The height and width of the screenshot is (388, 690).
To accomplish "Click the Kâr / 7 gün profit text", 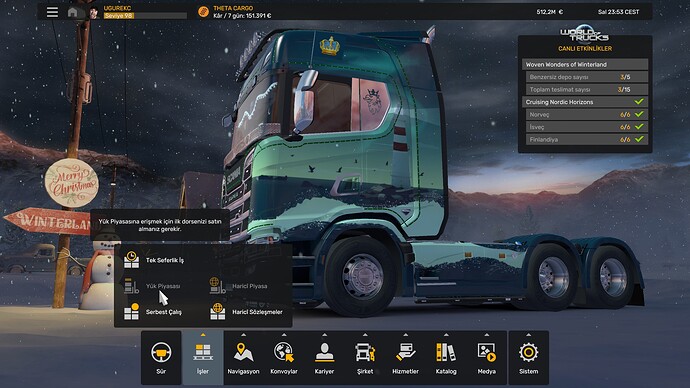I will click(x=242, y=16).
